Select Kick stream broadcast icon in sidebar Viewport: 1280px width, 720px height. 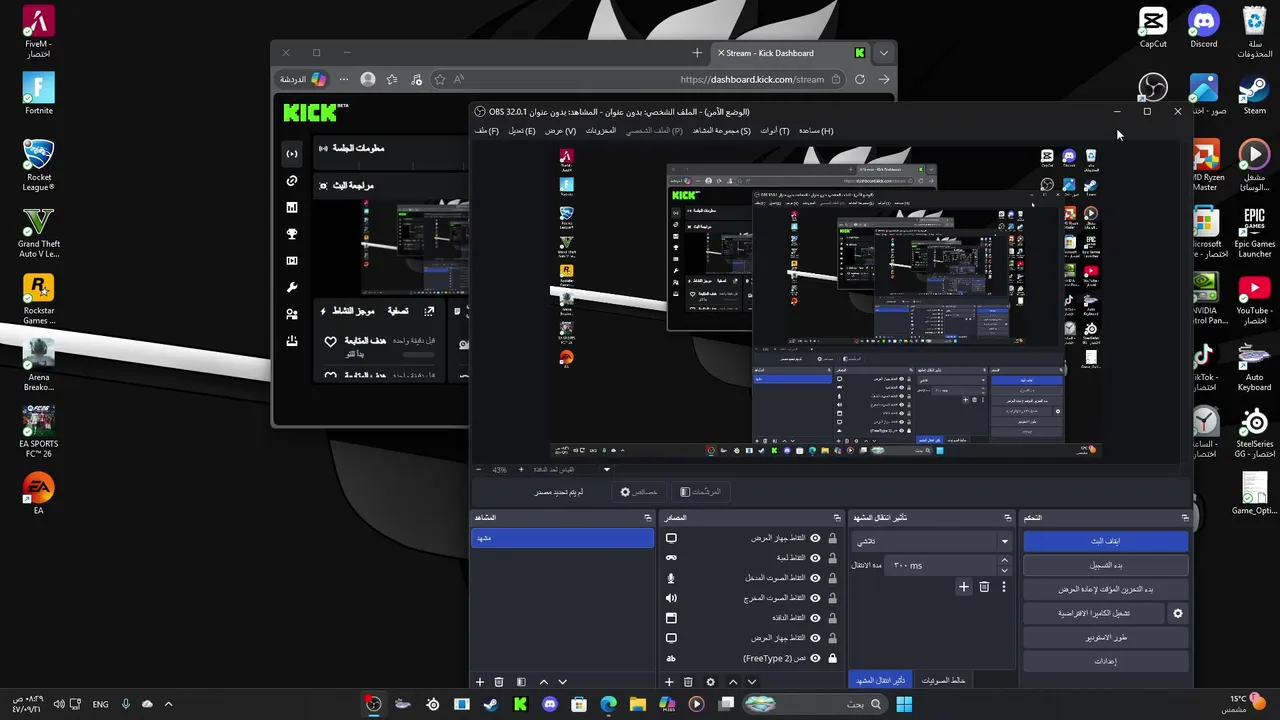click(x=292, y=153)
